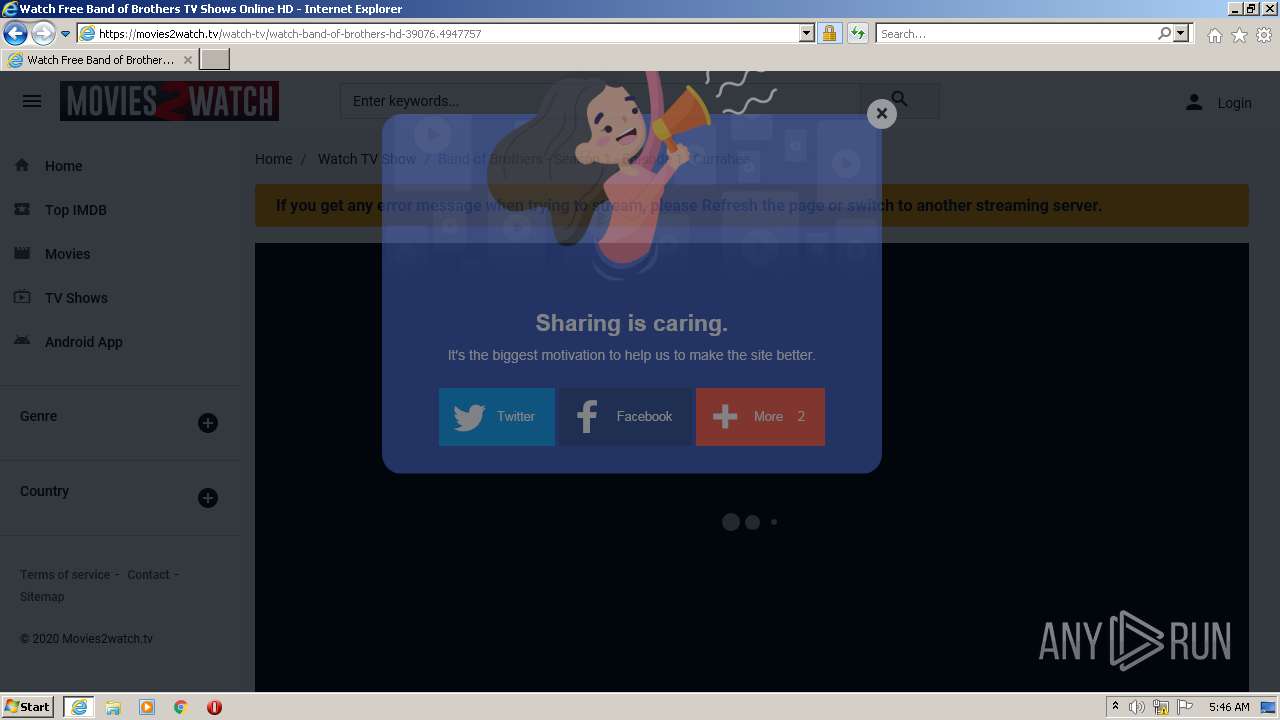The height and width of the screenshot is (720, 1280).
Task: Click the network tray icon
Action: [1161, 707]
